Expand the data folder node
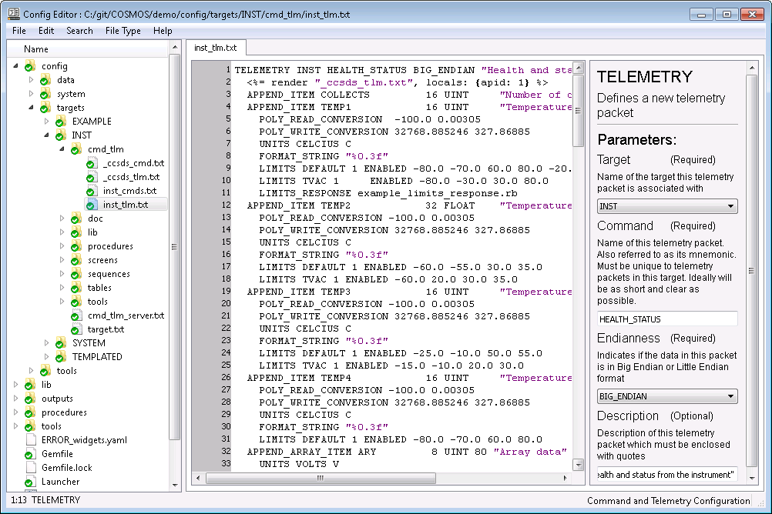Viewport: 772px width, 514px height. point(31,79)
